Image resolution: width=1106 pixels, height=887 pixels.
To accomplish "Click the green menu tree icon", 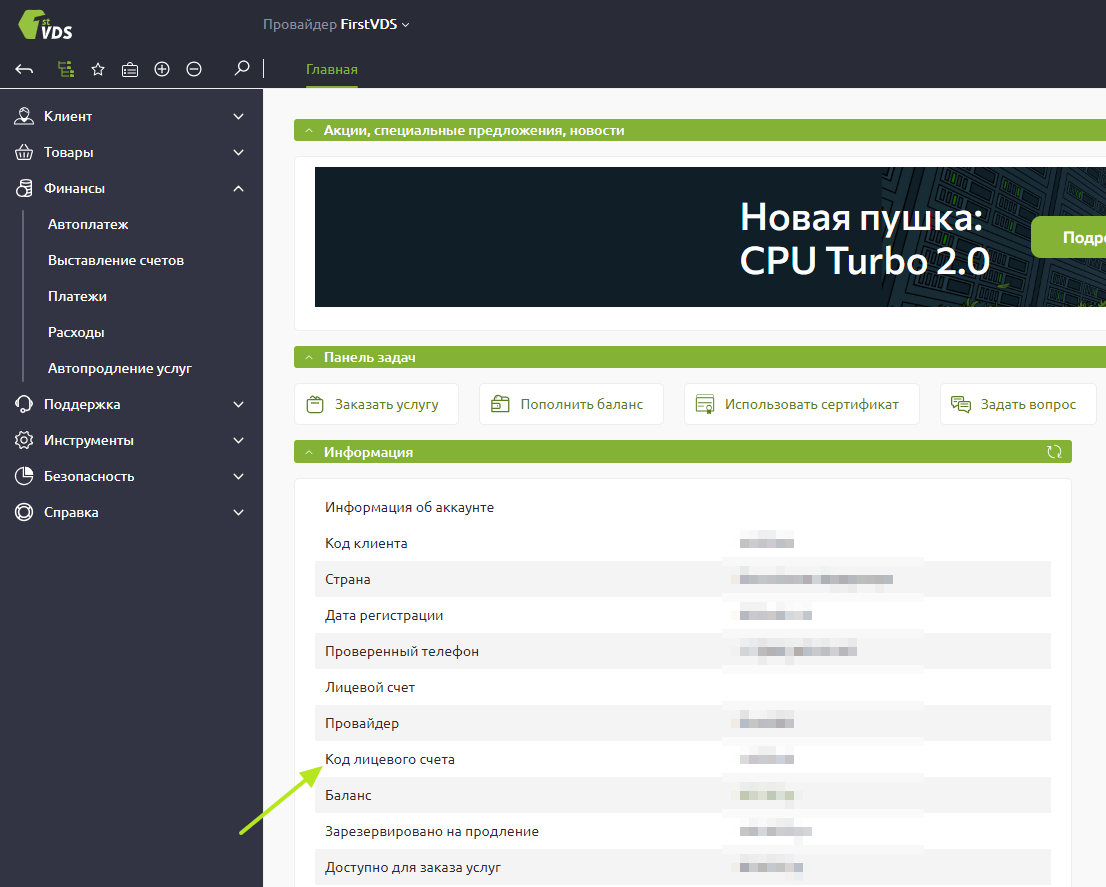I will [66, 69].
